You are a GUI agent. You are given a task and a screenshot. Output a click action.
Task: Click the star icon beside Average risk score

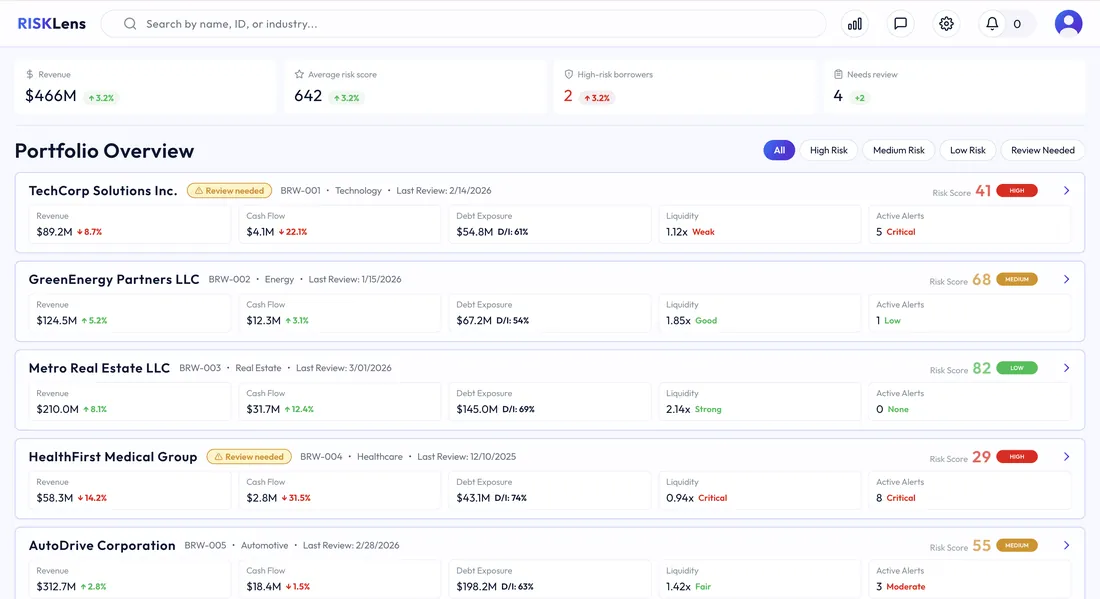point(300,74)
